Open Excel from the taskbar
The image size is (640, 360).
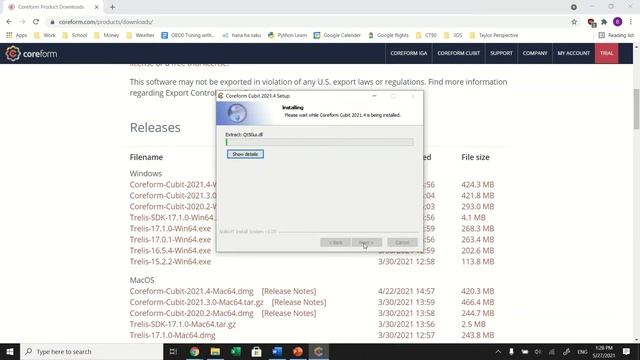[x=236, y=351]
